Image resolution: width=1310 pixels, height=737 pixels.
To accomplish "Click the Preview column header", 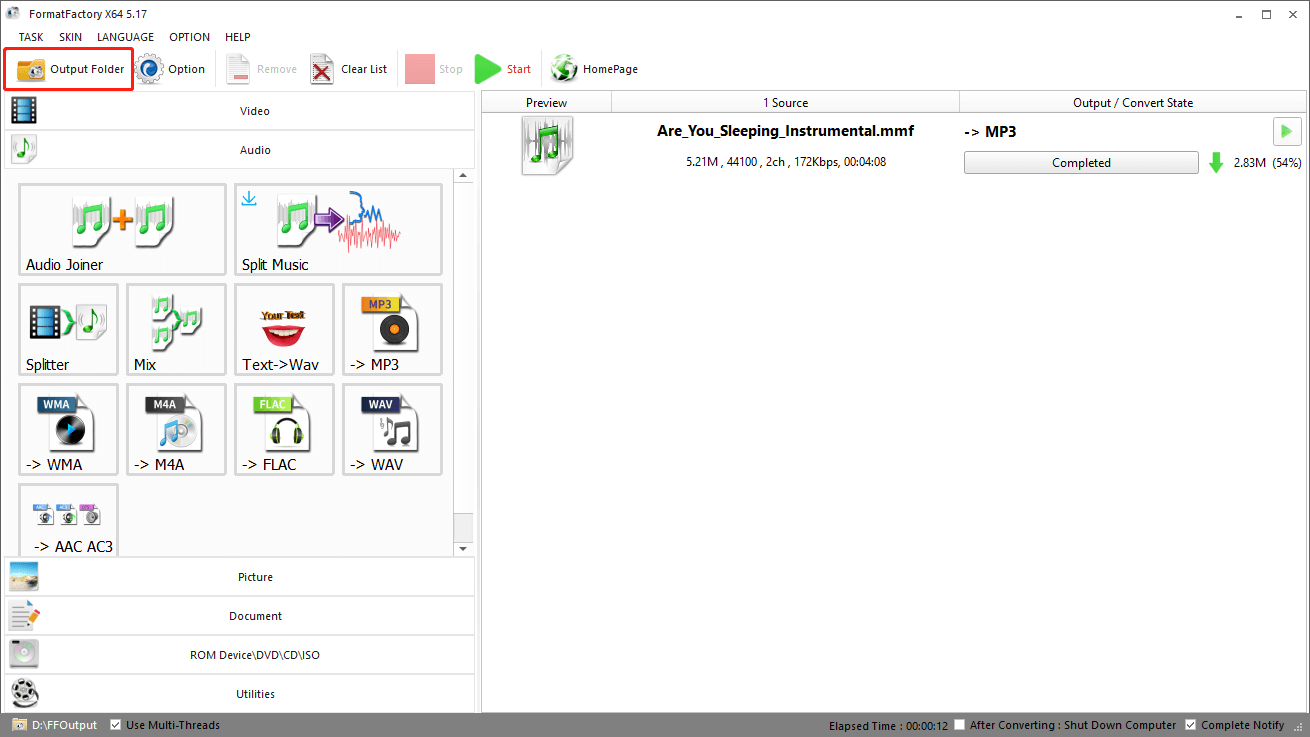I will (x=546, y=102).
